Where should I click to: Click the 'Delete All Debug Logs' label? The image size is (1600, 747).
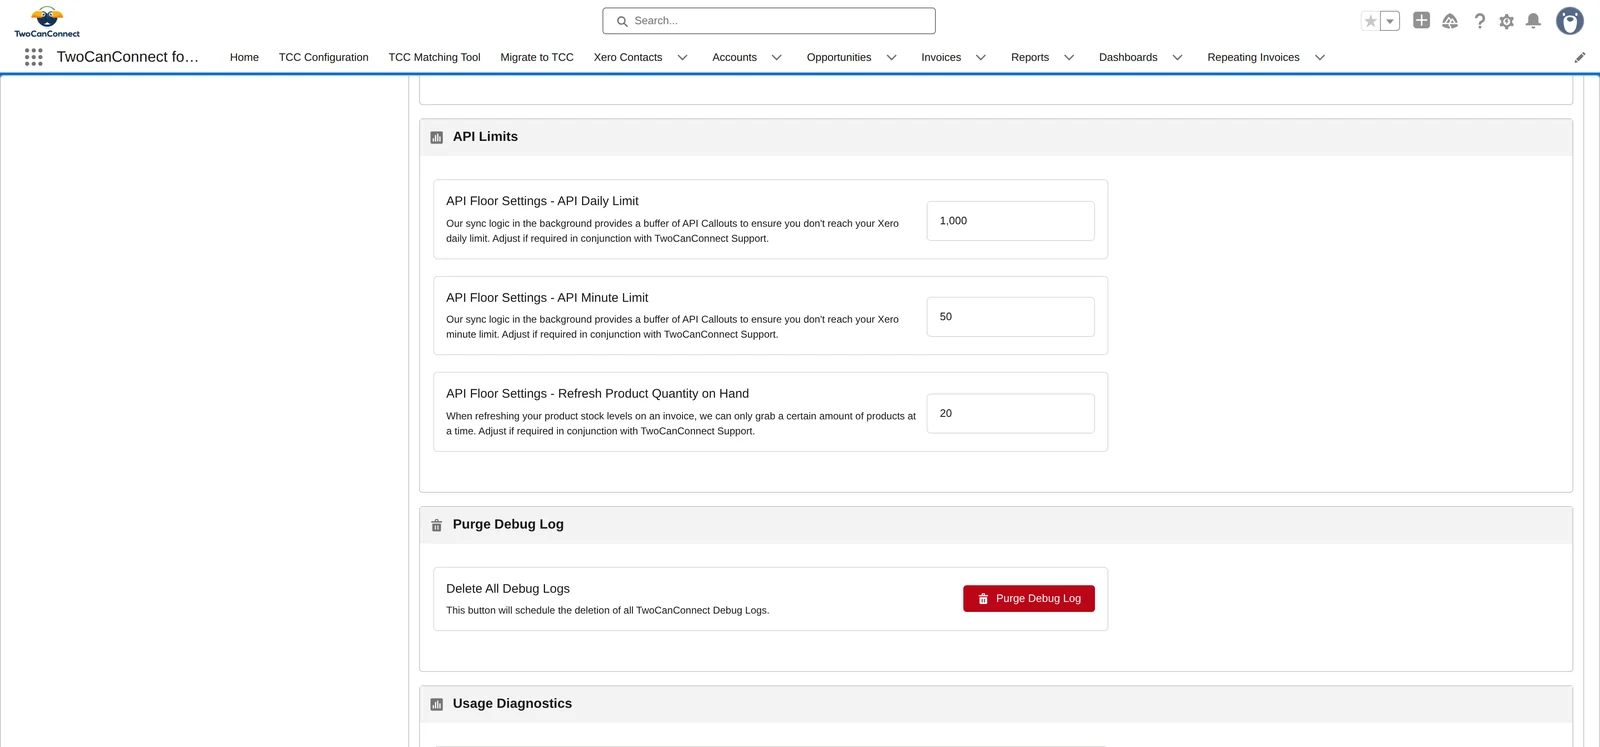(508, 589)
